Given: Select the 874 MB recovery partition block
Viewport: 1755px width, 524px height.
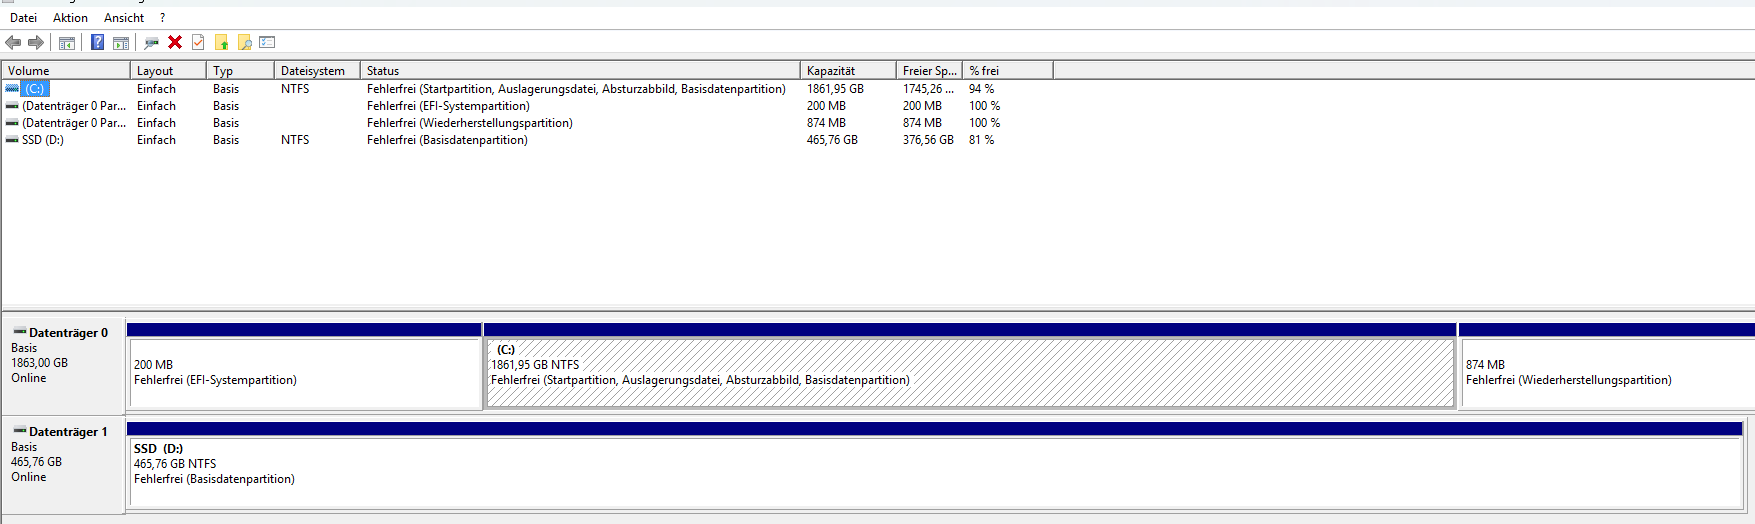Looking at the screenshot, I should pos(1607,373).
